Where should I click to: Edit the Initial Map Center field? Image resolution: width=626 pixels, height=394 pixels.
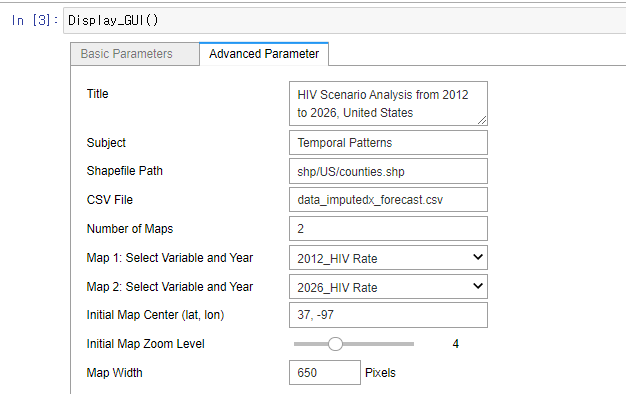click(x=388, y=315)
